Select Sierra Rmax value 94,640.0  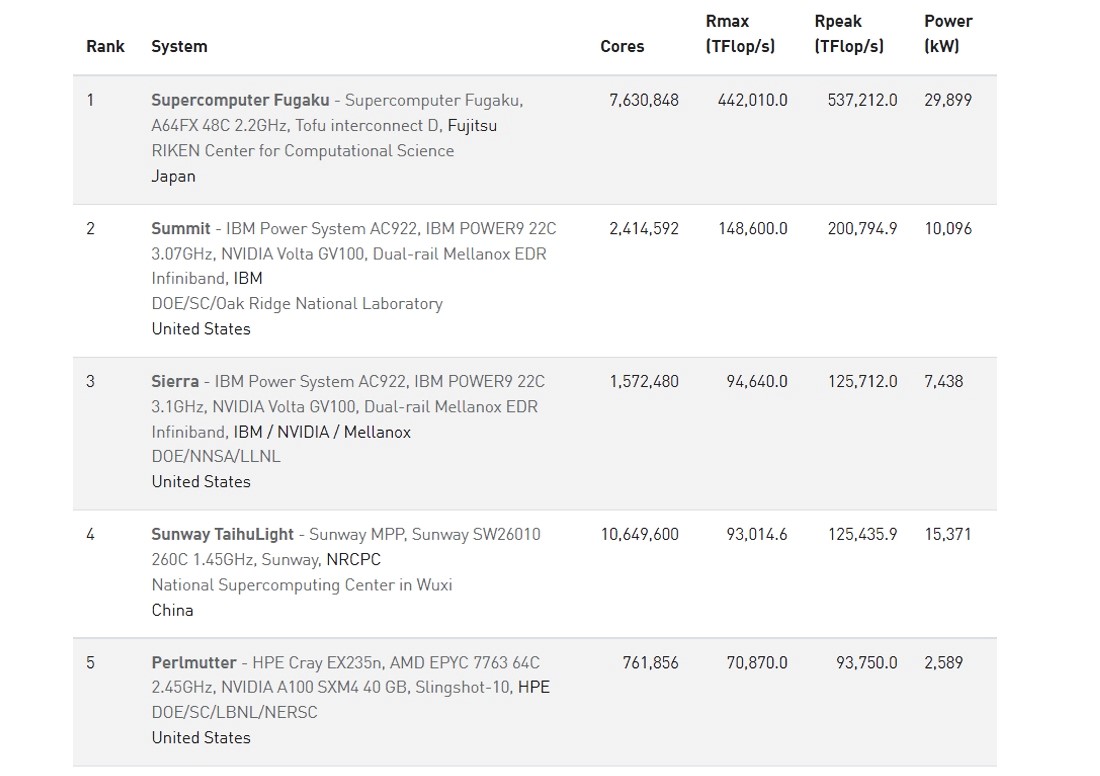[x=757, y=382]
